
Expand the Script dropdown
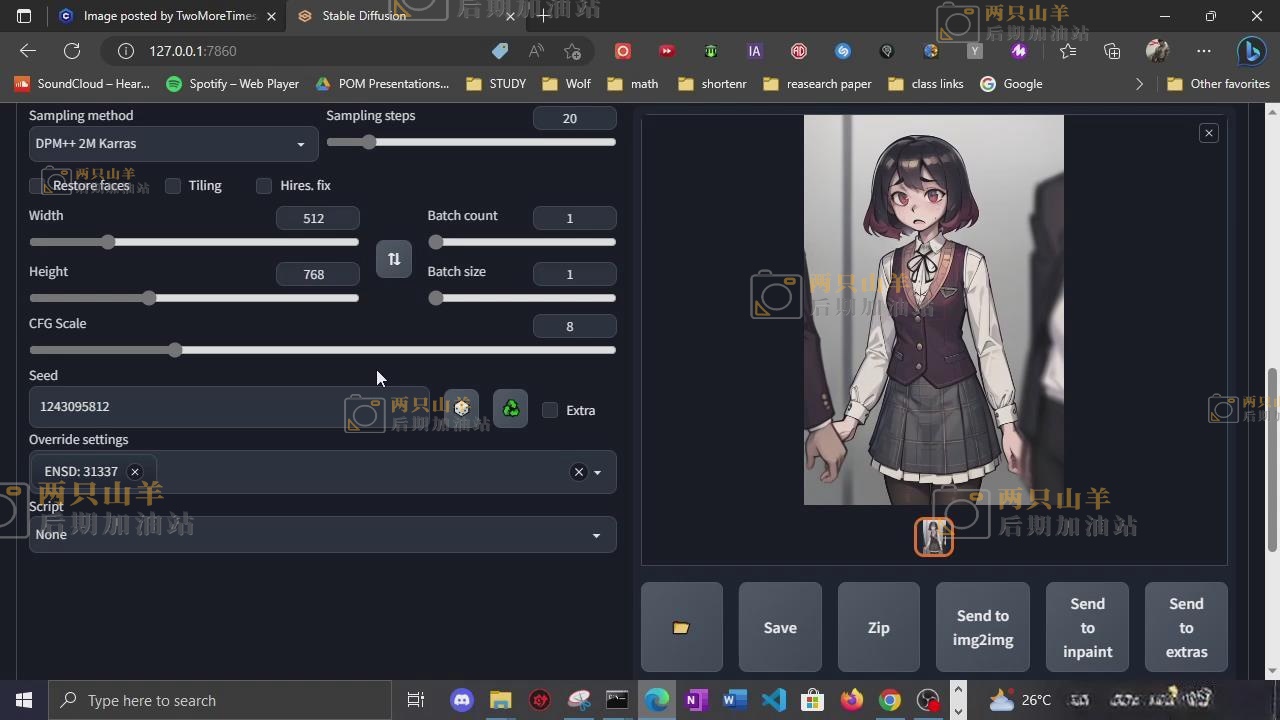(x=320, y=535)
